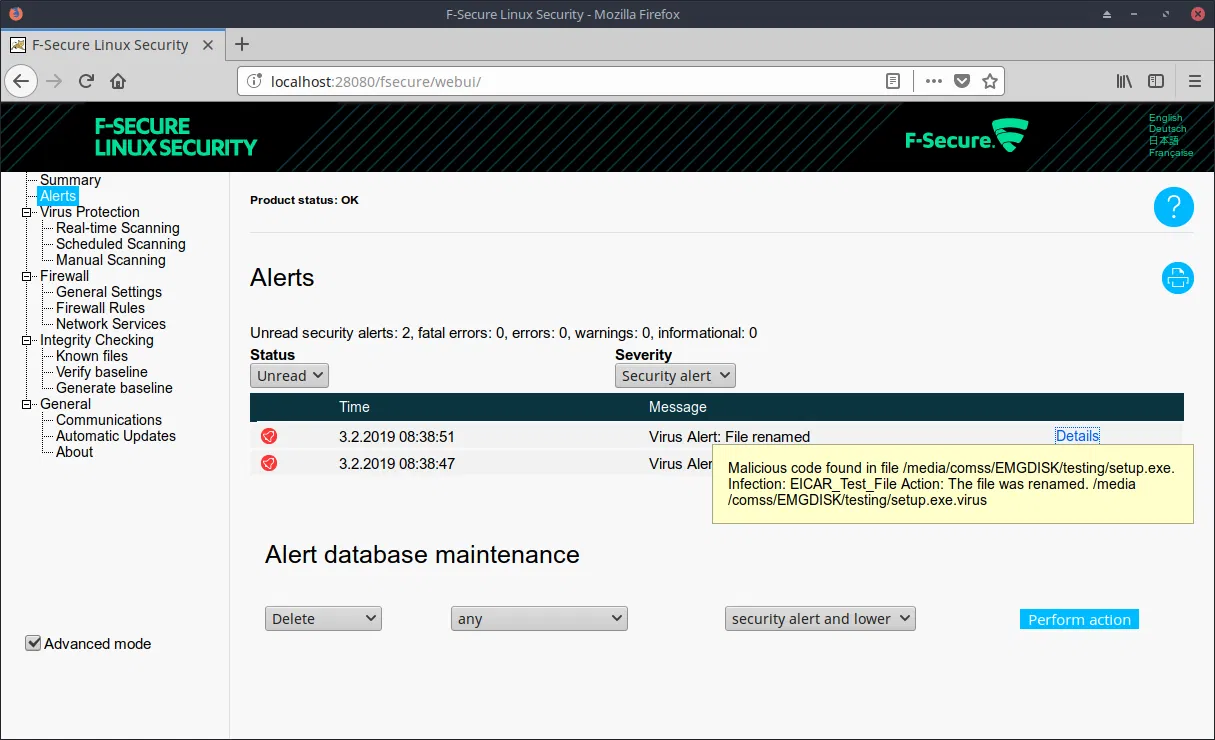Screen dimensions: 1215x740
Task: Open the Severity dropdown set to Security alert
Action: [x=675, y=376]
